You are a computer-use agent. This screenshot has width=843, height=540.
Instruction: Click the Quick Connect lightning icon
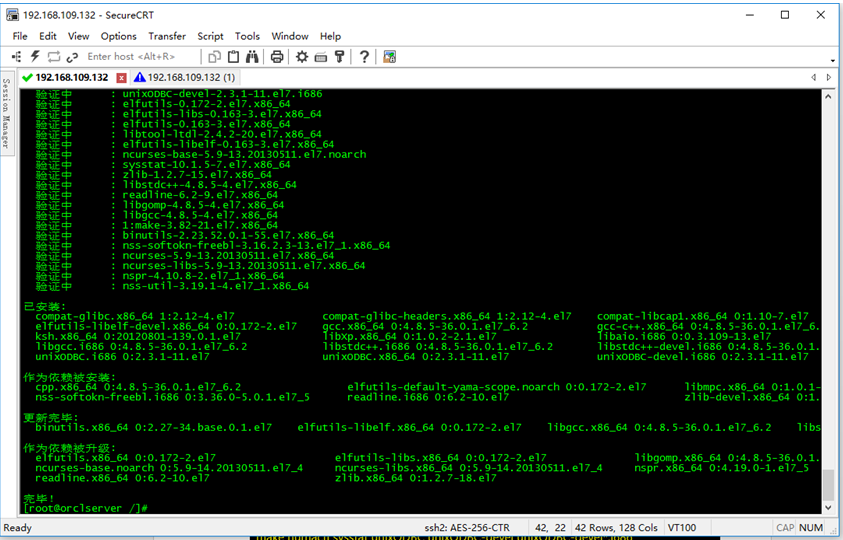[35, 56]
